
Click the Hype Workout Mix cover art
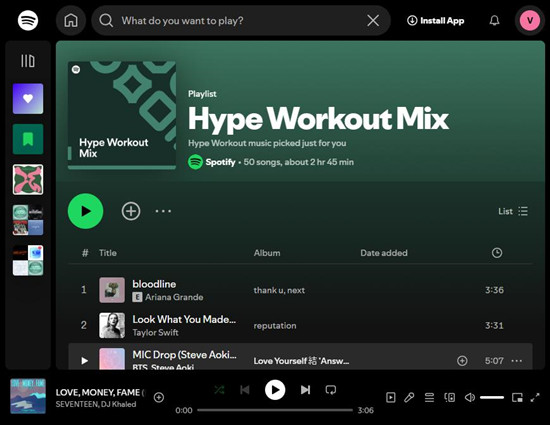[x=122, y=115]
